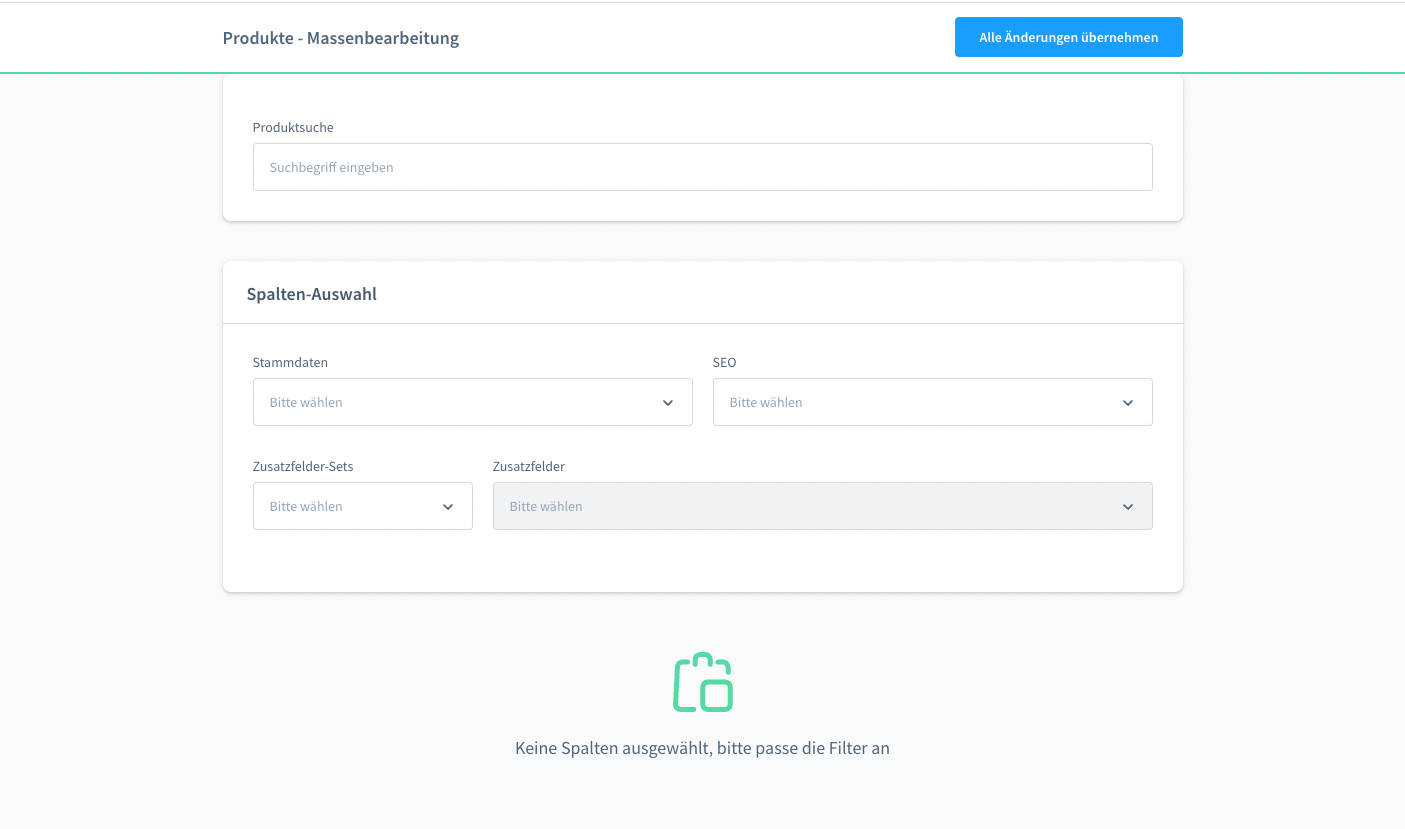
Task: Open the Stammdaten select field
Action: coord(460,402)
